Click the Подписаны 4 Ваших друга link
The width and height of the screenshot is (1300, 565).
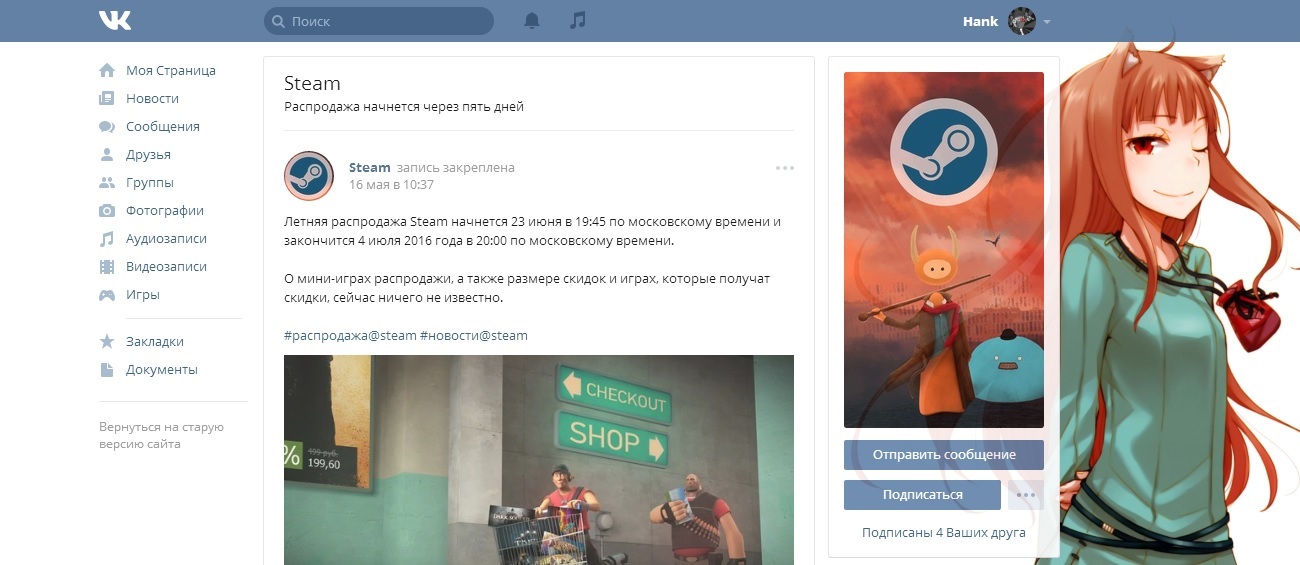click(944, 533)
